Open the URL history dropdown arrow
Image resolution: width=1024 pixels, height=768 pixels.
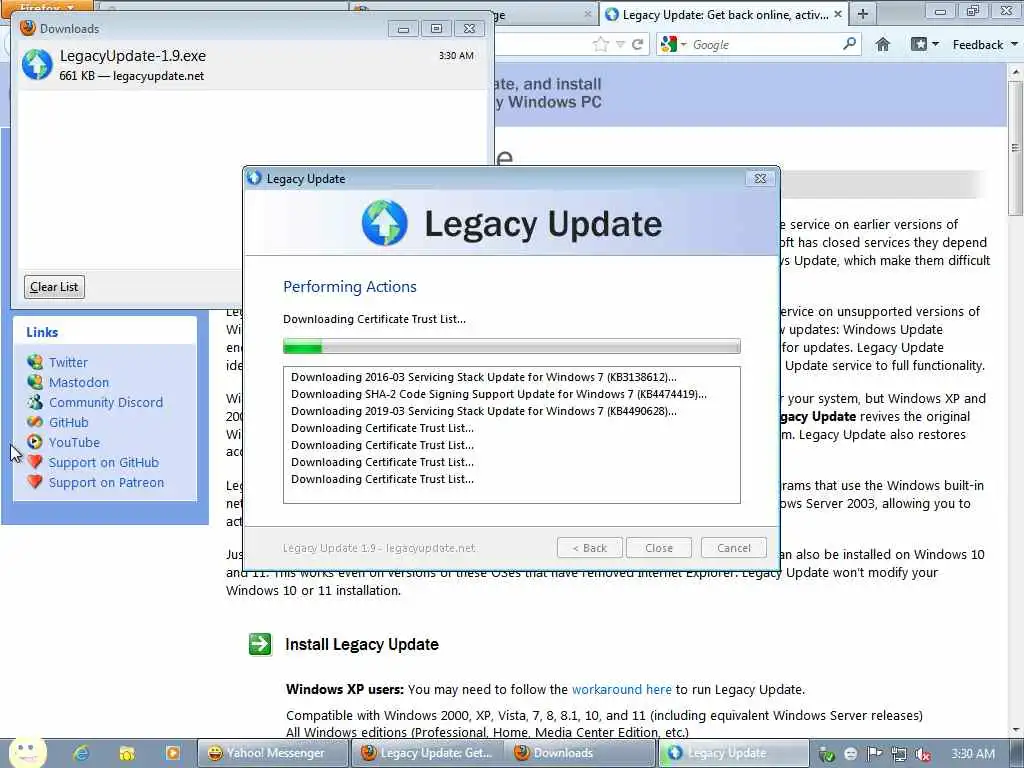[620, 44]
